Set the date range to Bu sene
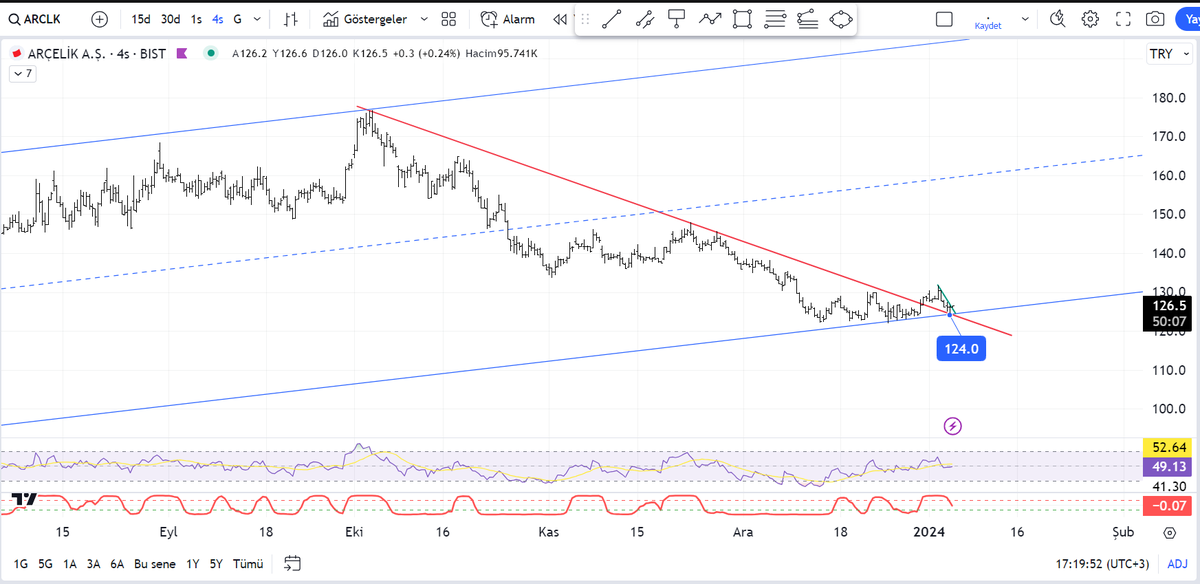Image resolution: width=1200 pixels, height=584 pixels. pyautogui.click(x=155, y=564)
